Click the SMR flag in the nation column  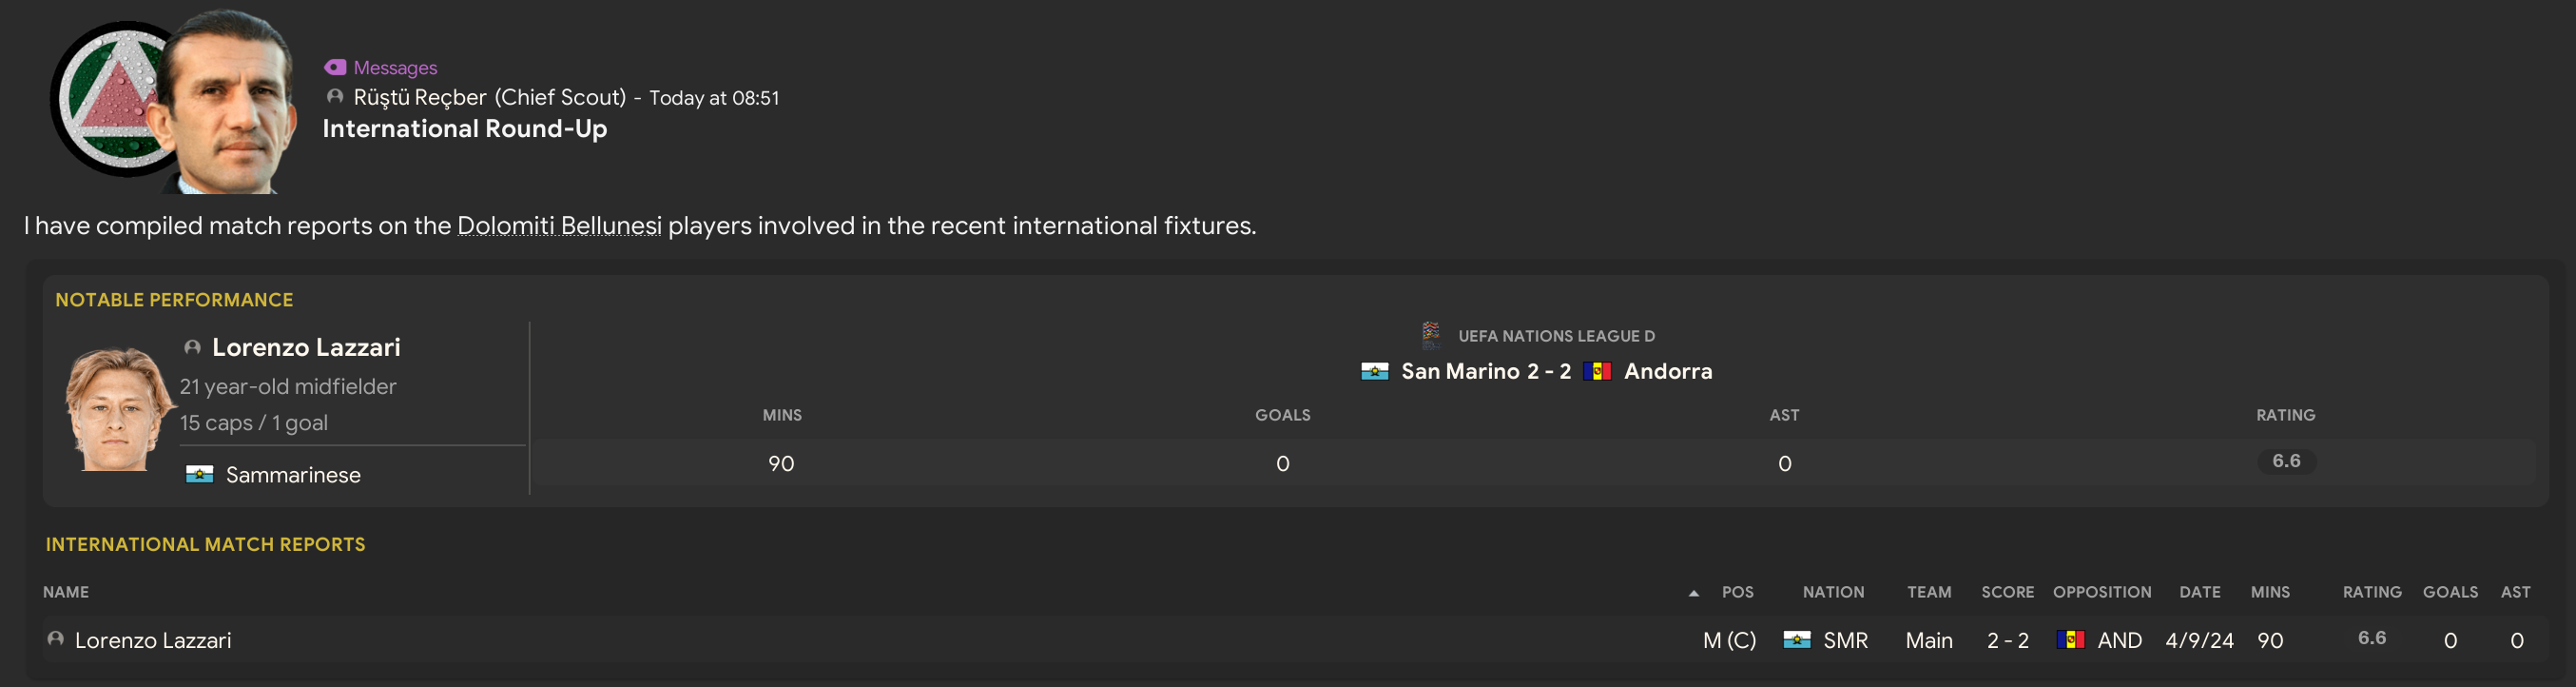[x=1797, y=640]
